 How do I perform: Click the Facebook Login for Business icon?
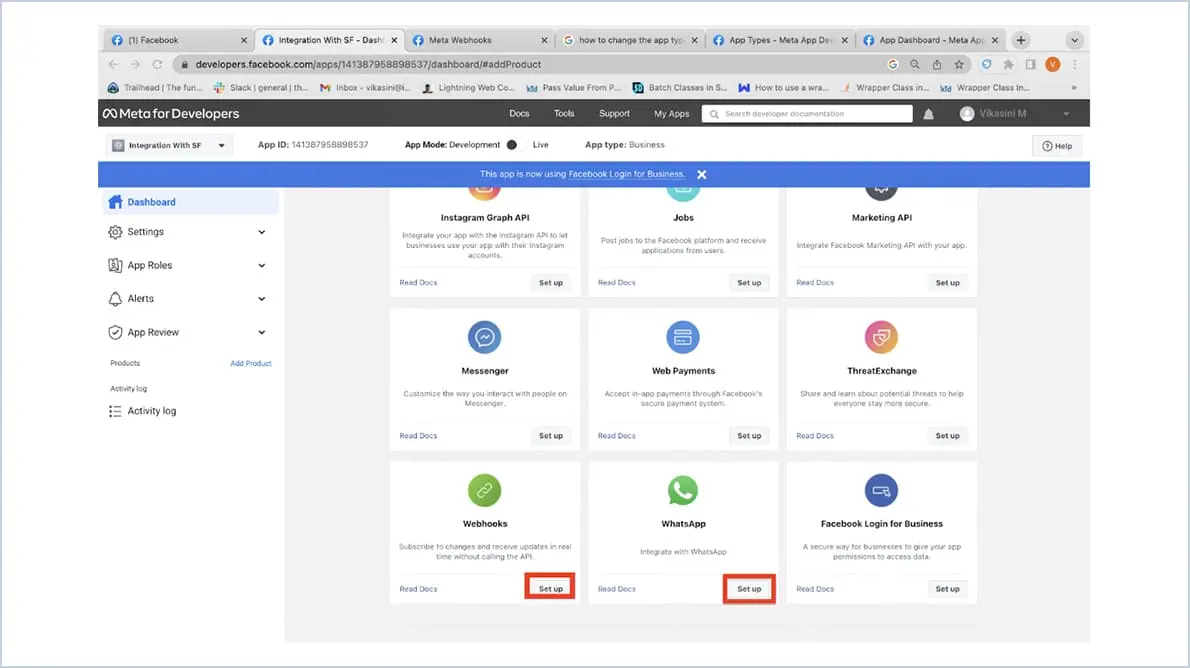pyautogui.click(x=881, y=490)
